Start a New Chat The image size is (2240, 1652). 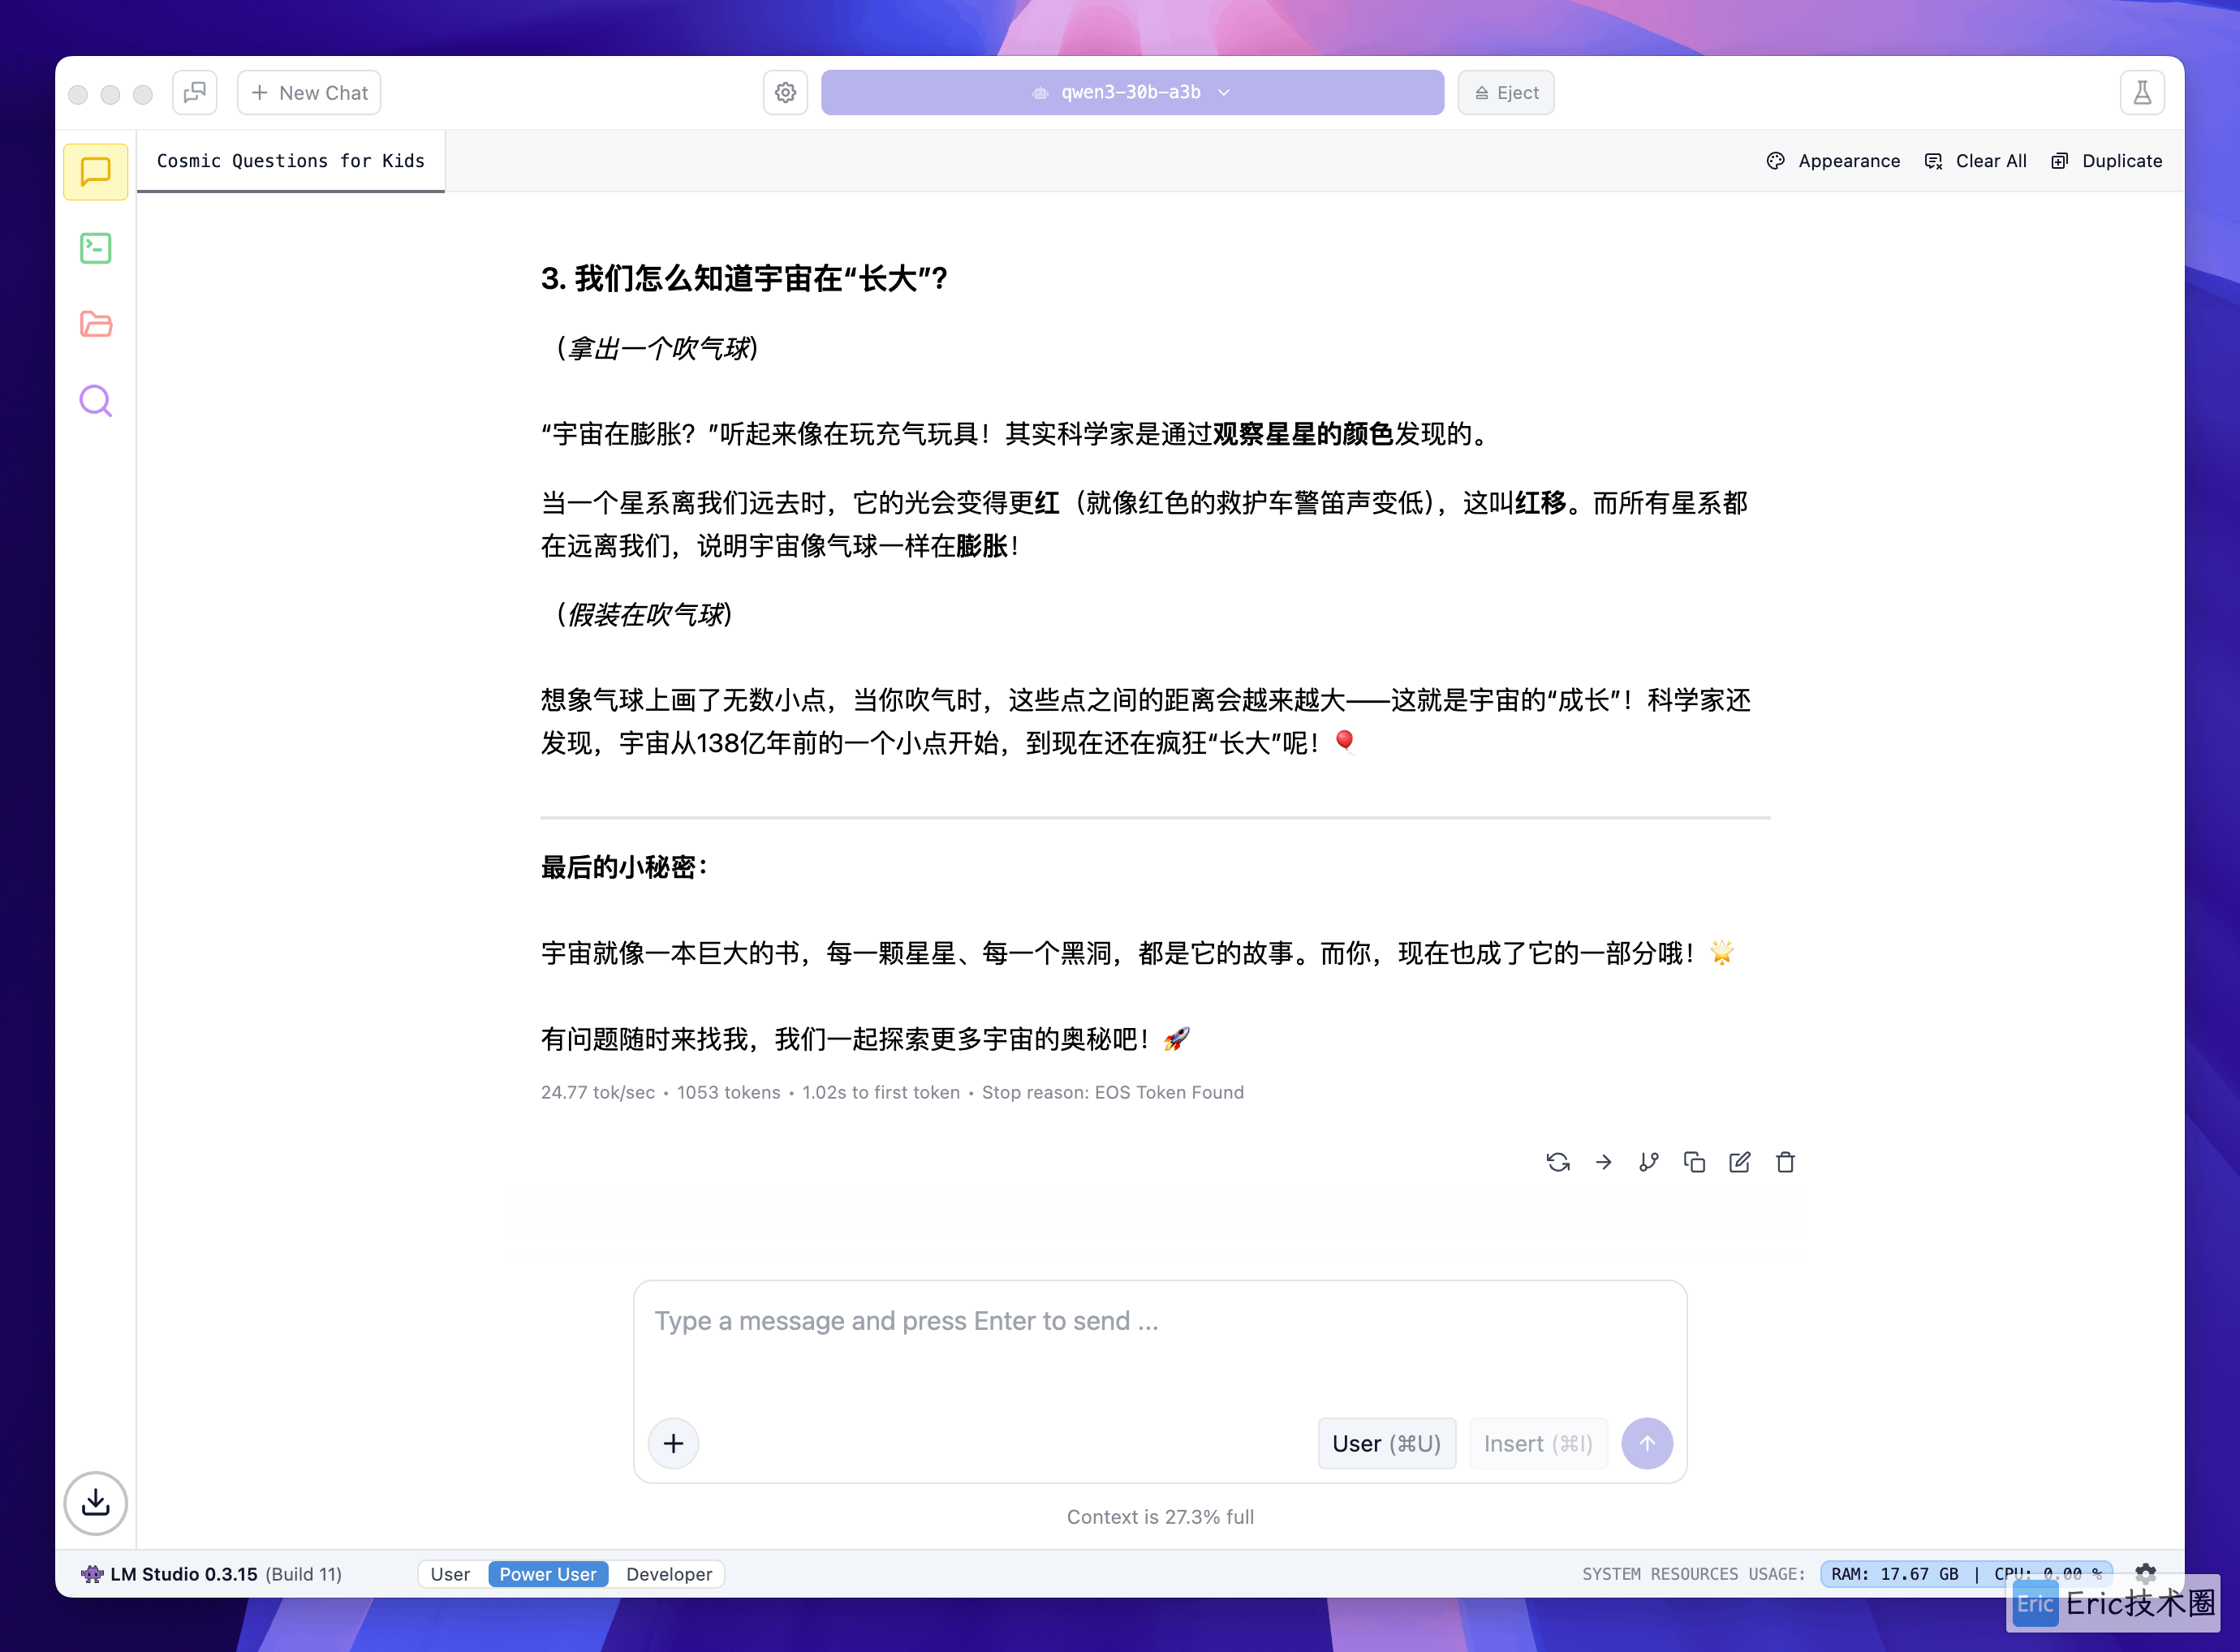pyautogui.click(x=309, y=92)
